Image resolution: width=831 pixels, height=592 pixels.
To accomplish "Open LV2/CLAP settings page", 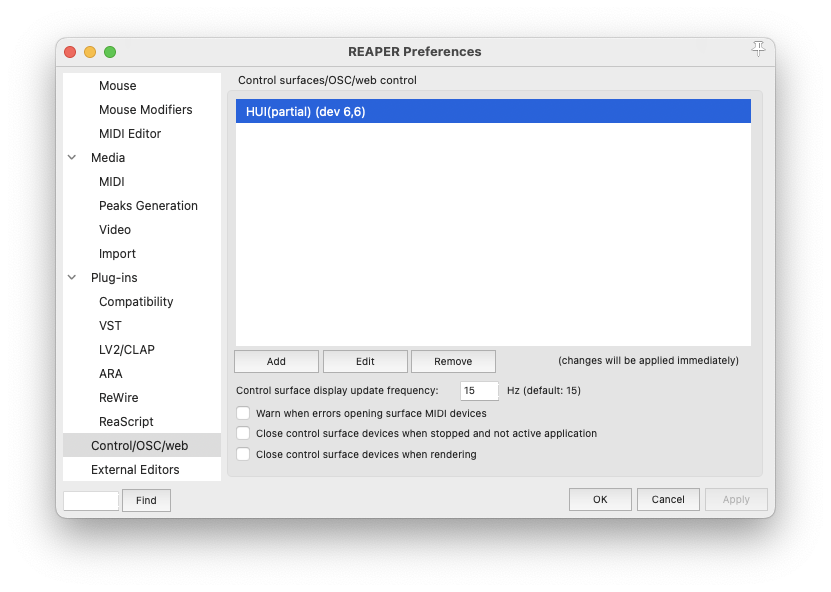I will 127,349.
